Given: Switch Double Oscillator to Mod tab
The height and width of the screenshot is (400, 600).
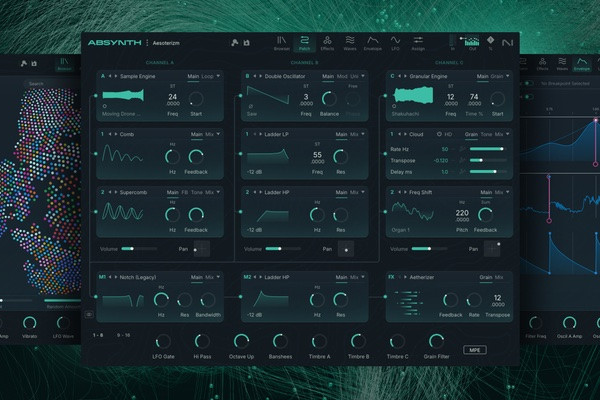Looking at the screenshot, I should click(x=342, y=77).
